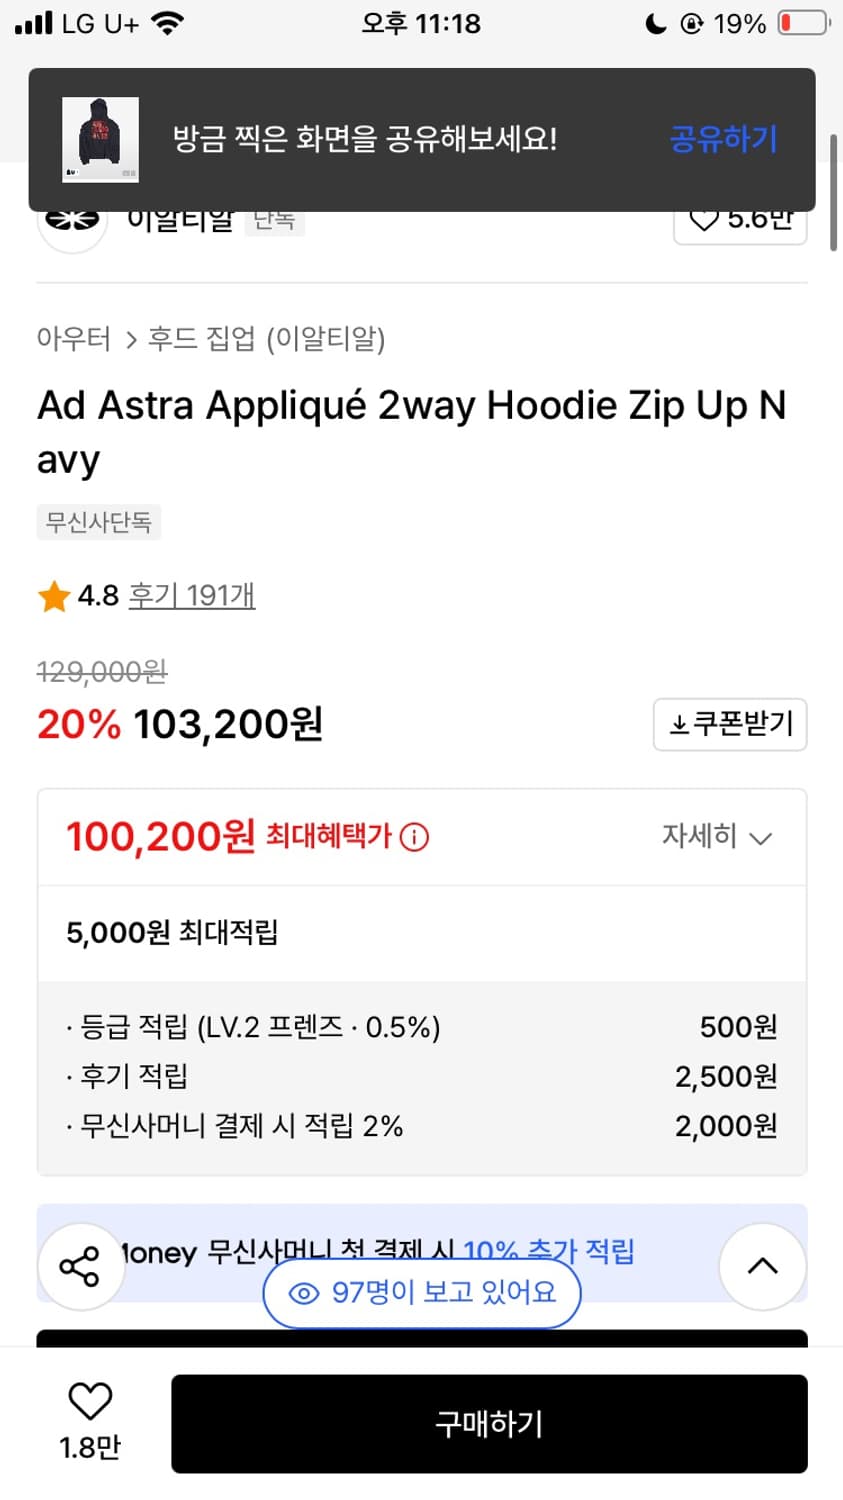Viewport: 843px width, 1500px height.
Task: Tap the yellow star rating icon
Action: point(53,597)
